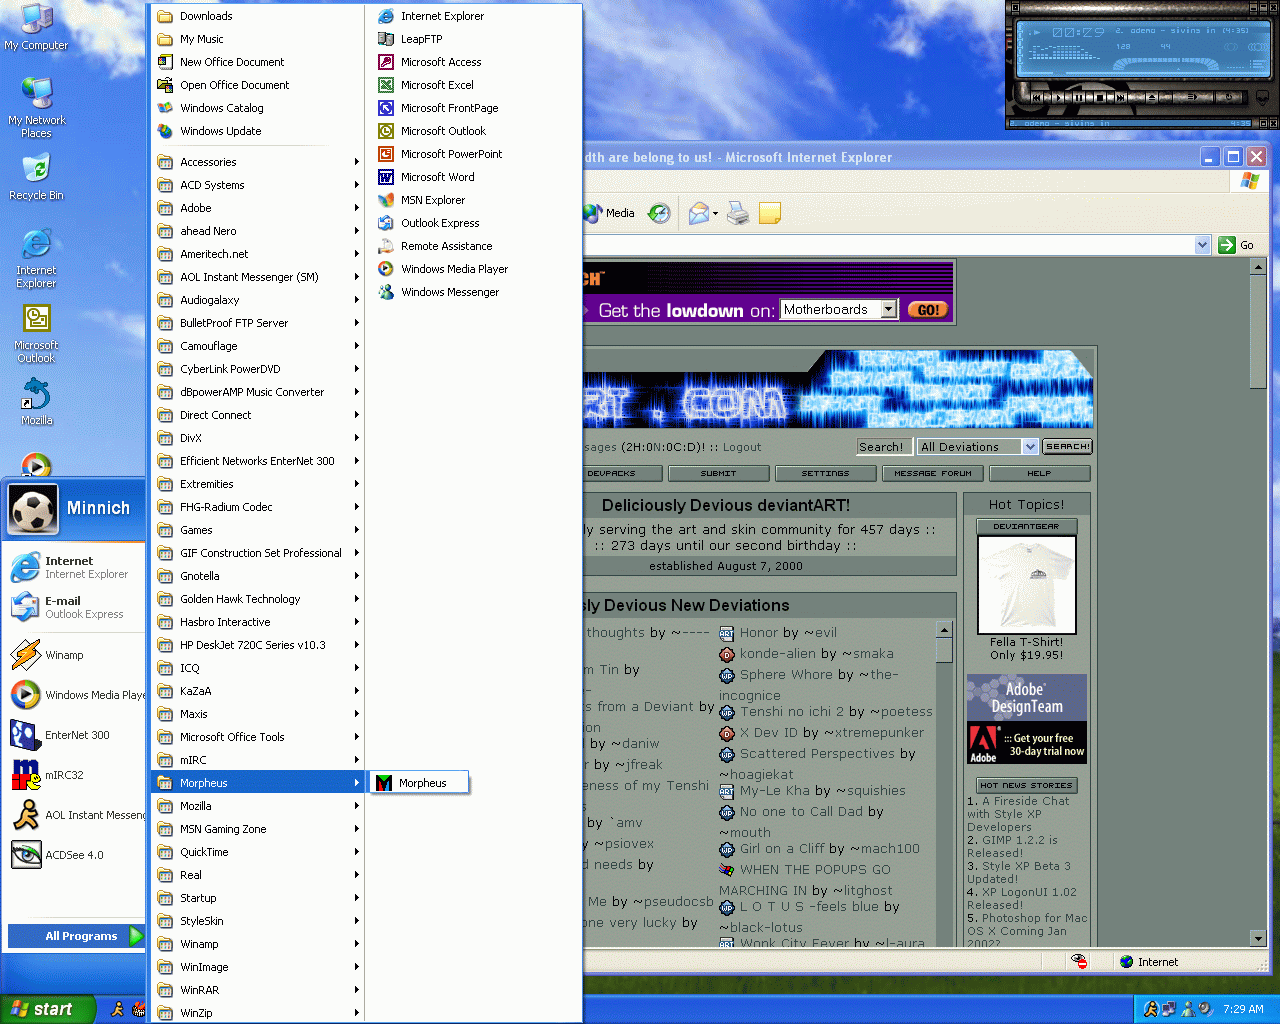This screenshot has width=1280, height=1024.
Task: Launch Morpheus from the submenu
Action: (420, 783)
